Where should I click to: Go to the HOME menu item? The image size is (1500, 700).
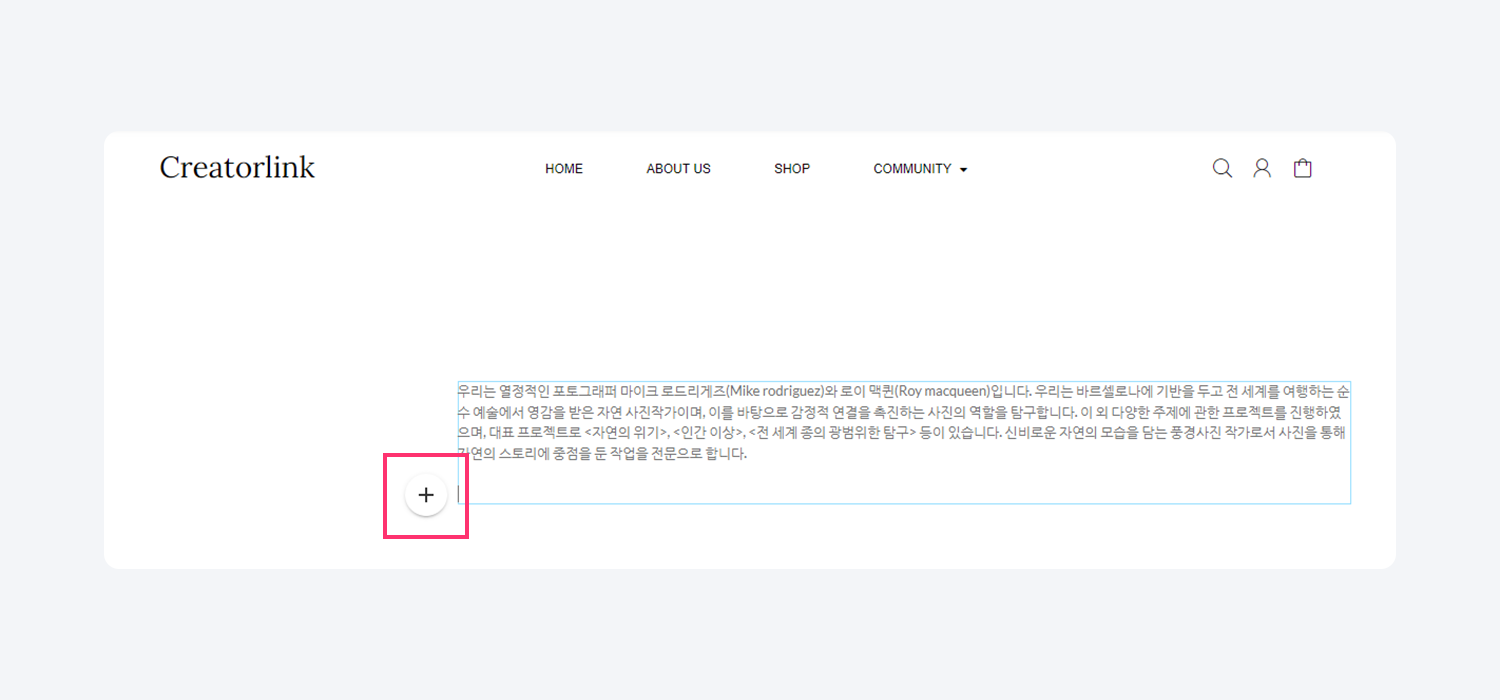pos(564,169)
